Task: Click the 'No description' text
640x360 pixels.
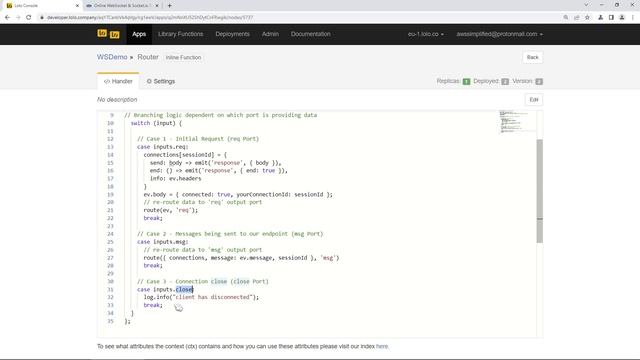Action: tap(117, 100)
